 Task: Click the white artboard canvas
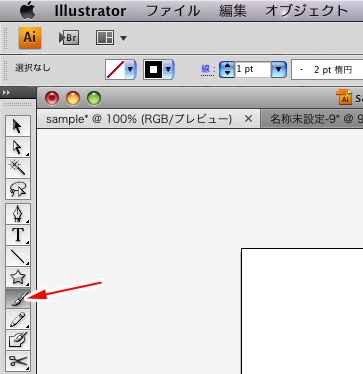[302, 311]
